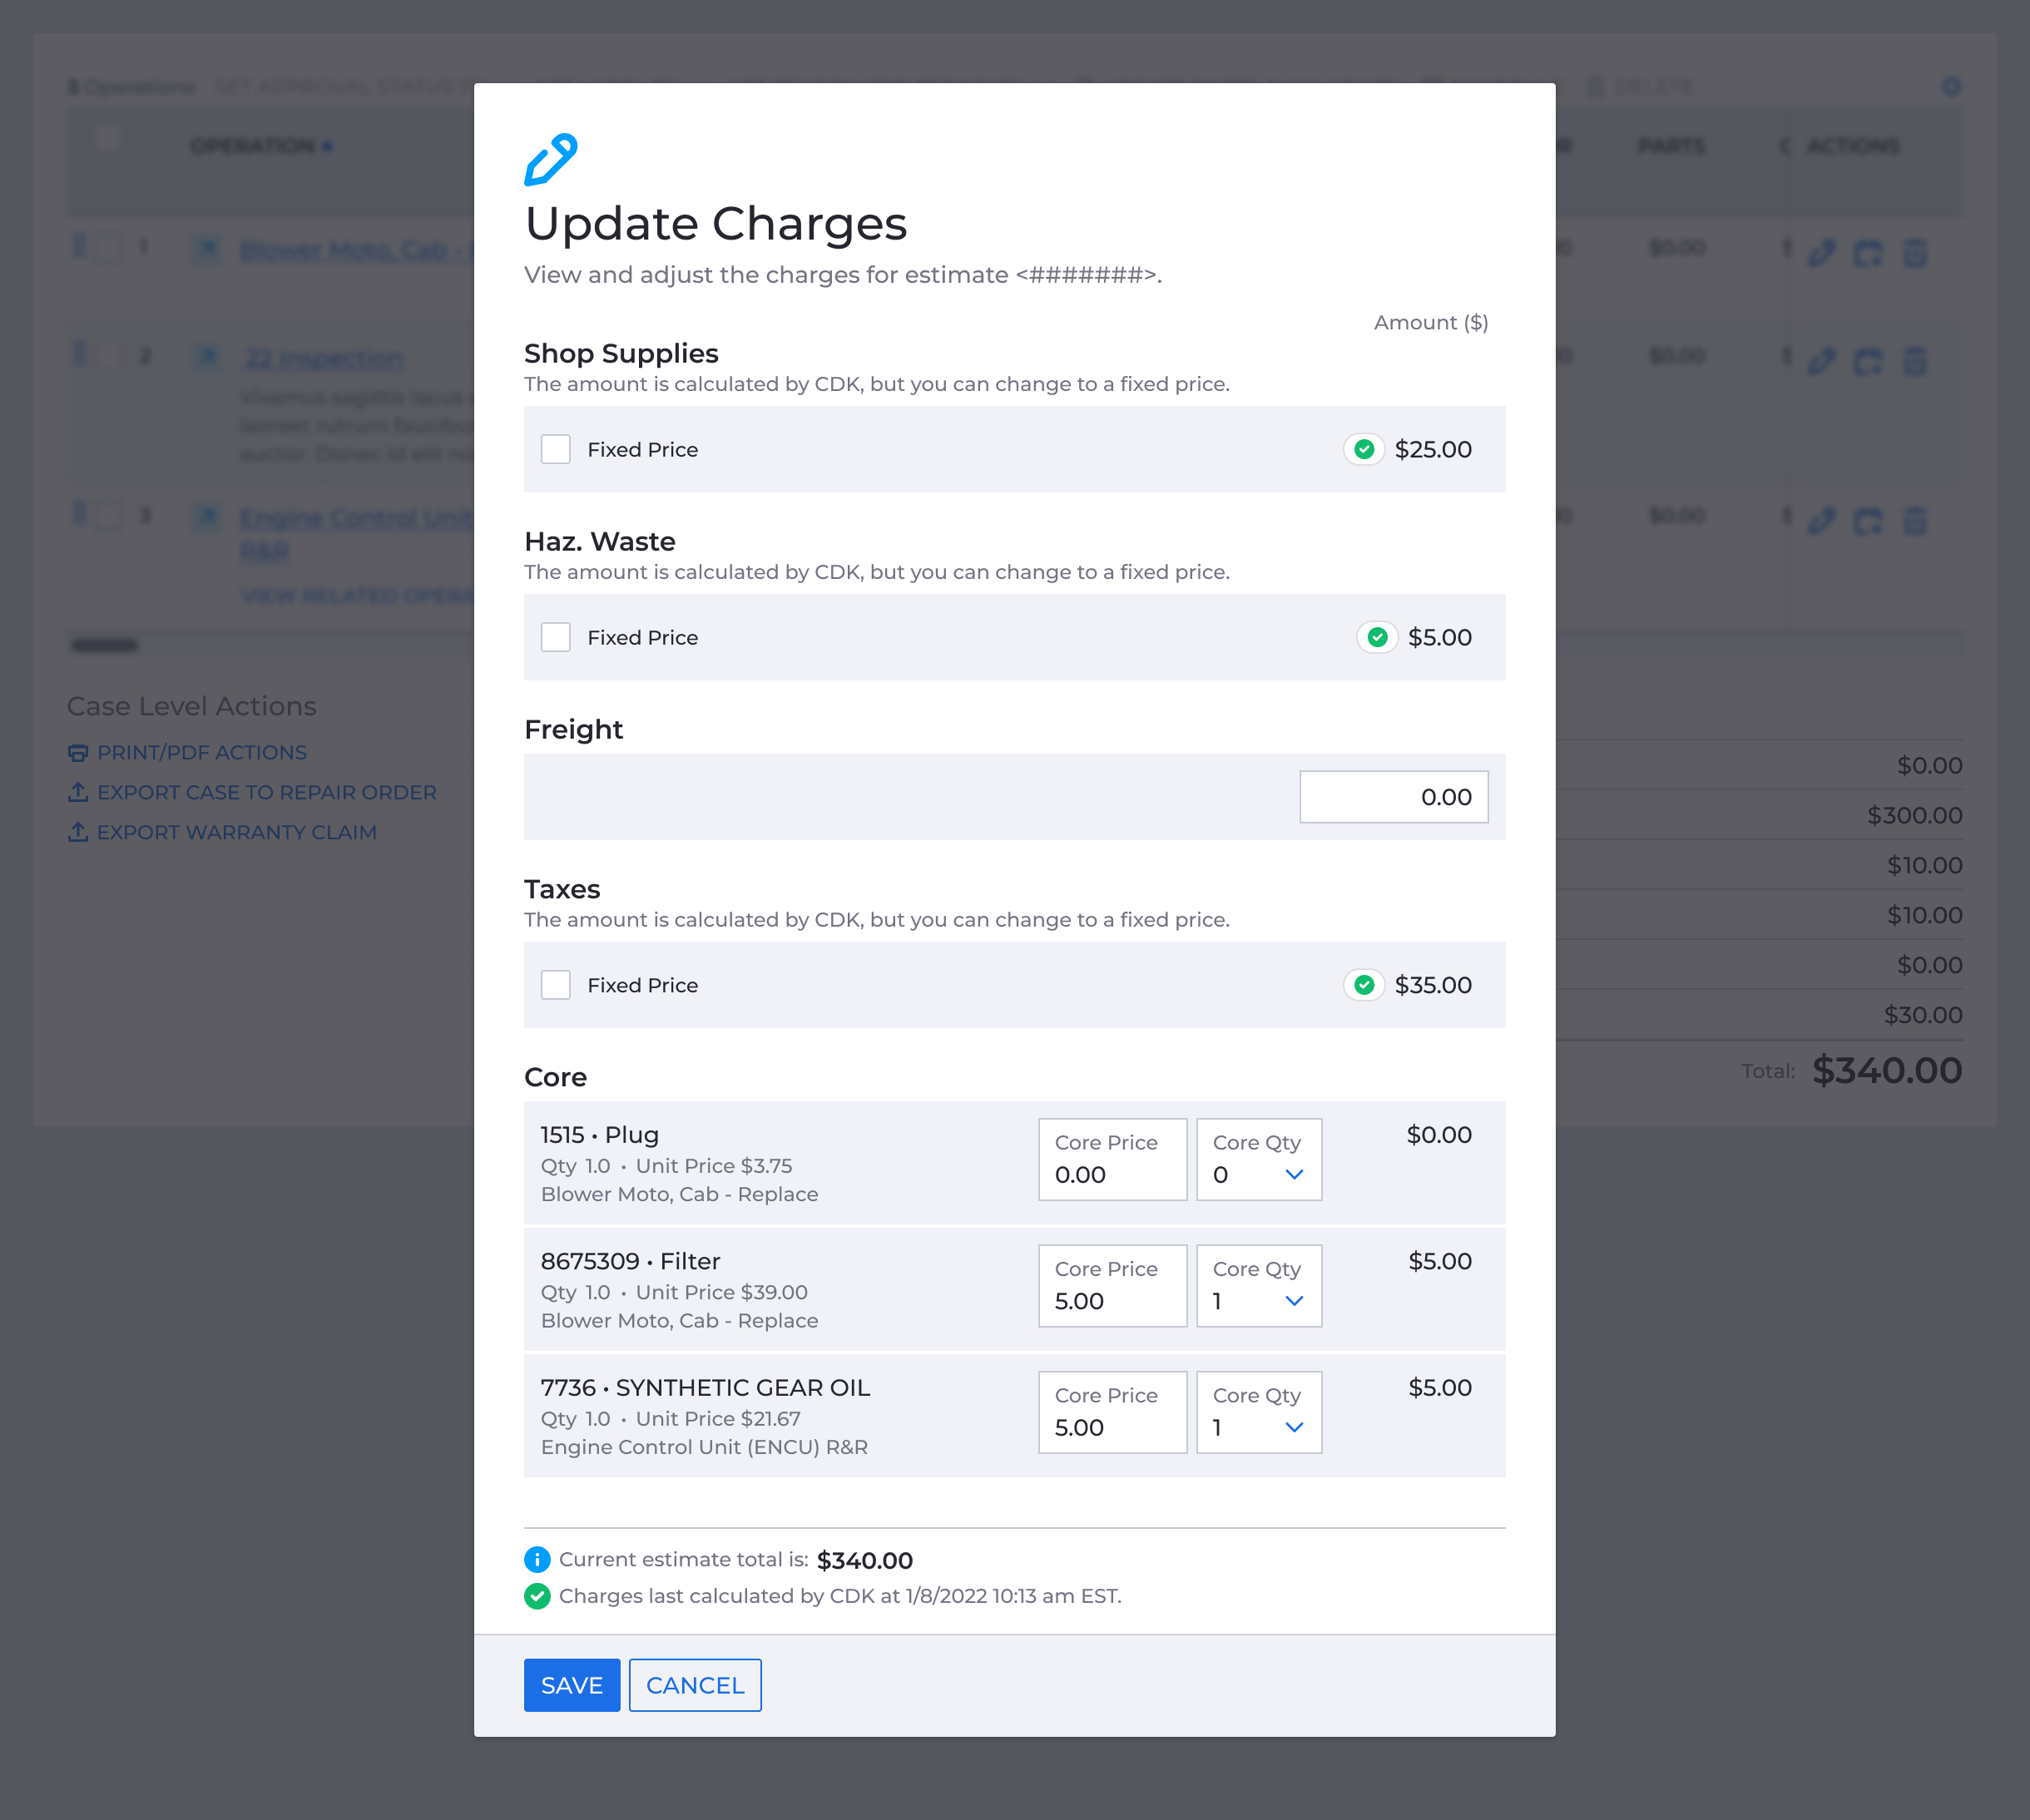Click the SAVE button
2030x1820 pixels.
coord(572,1685)
